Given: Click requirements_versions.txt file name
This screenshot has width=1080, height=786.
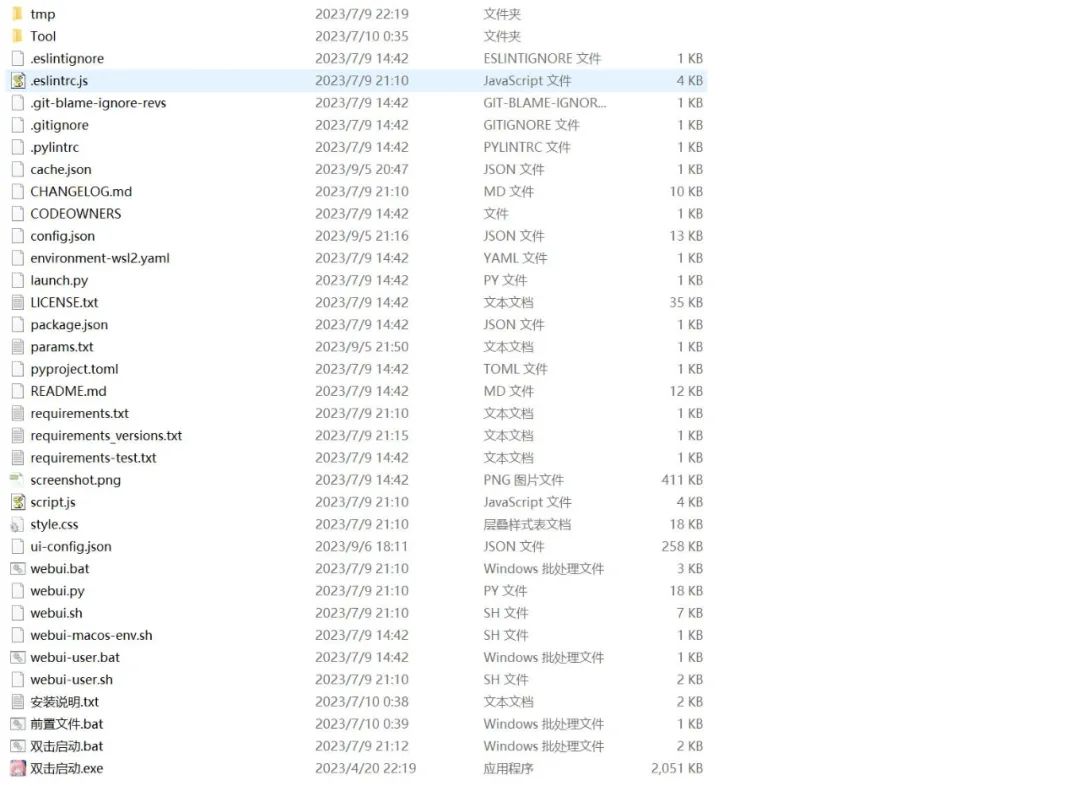Looking at the screenshot, I should coord(106,435).
